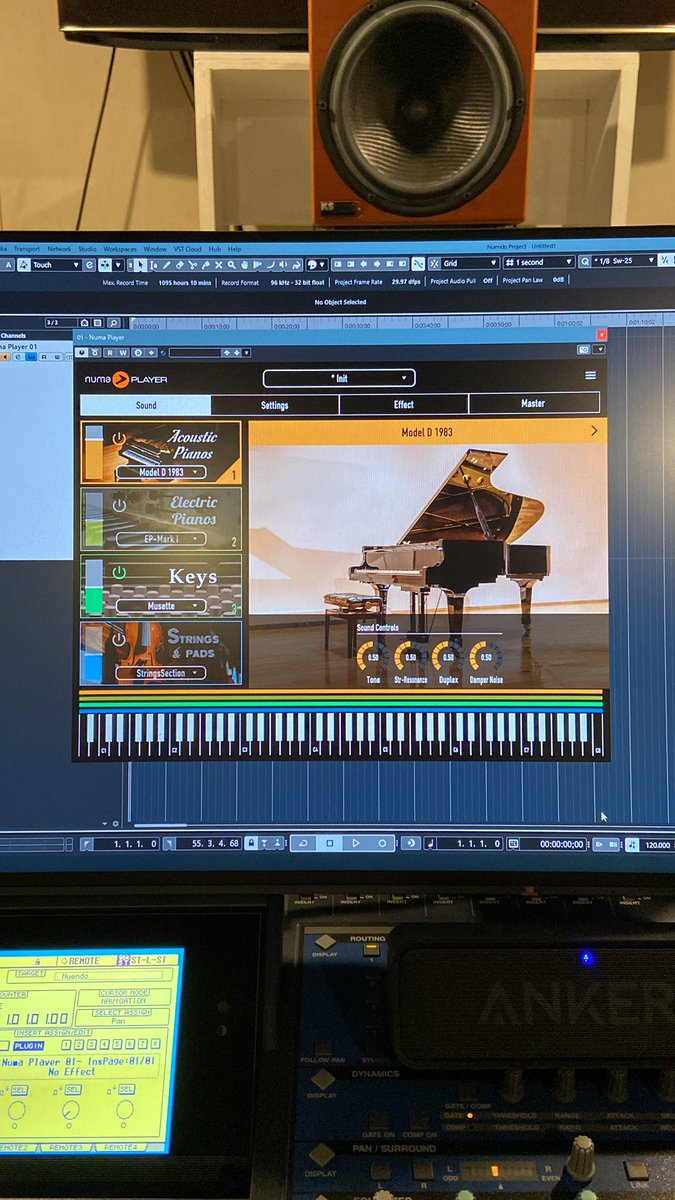Click Acoustic Pianos volume level bar
This screenshot has height=1200, width=675.
tap(94, 453)
